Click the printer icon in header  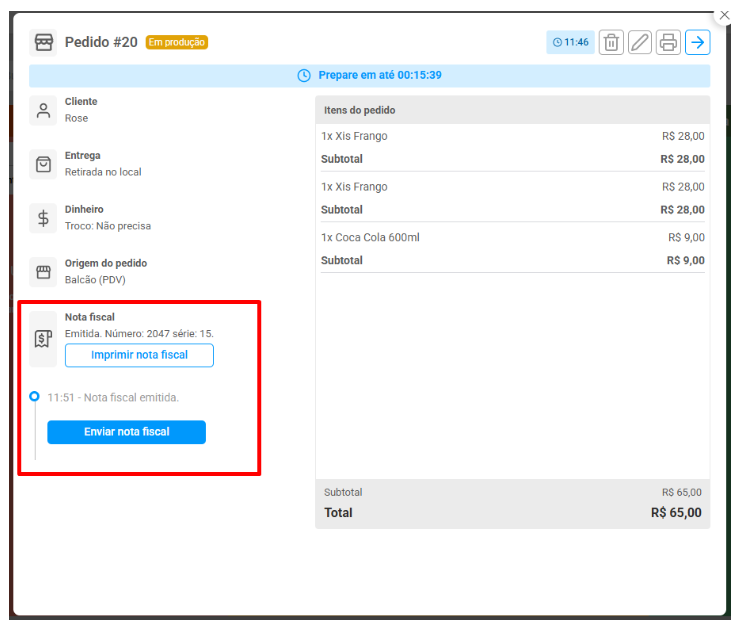coord(668,43)
